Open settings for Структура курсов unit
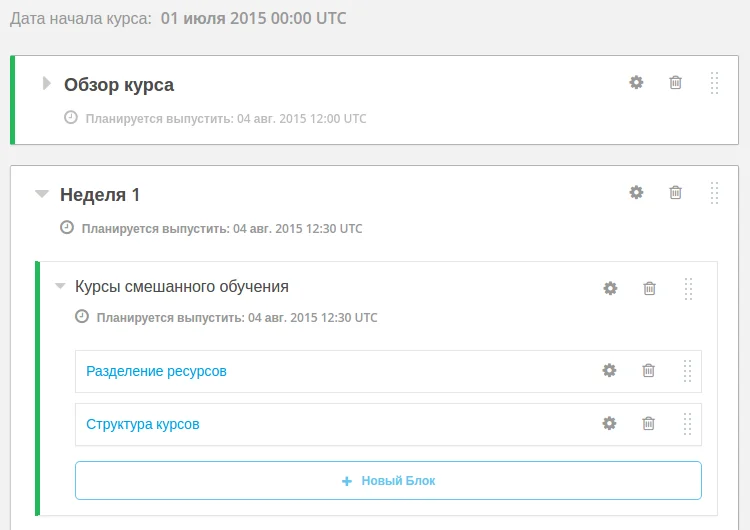Screen dimensions: 750x530 coord(609,423)
